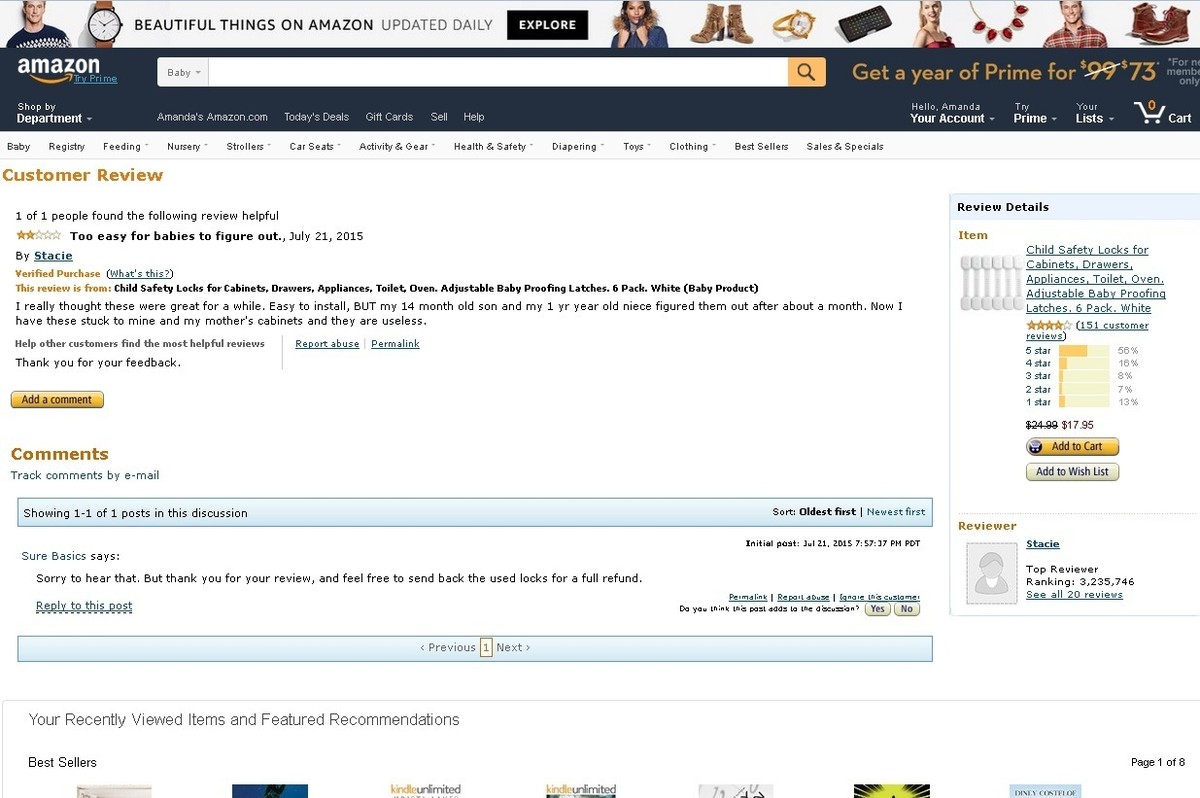The height and width of the screenshot is (798, 1200).
Task: Expand the Clothing category menu
Action: tap(693, 146)
